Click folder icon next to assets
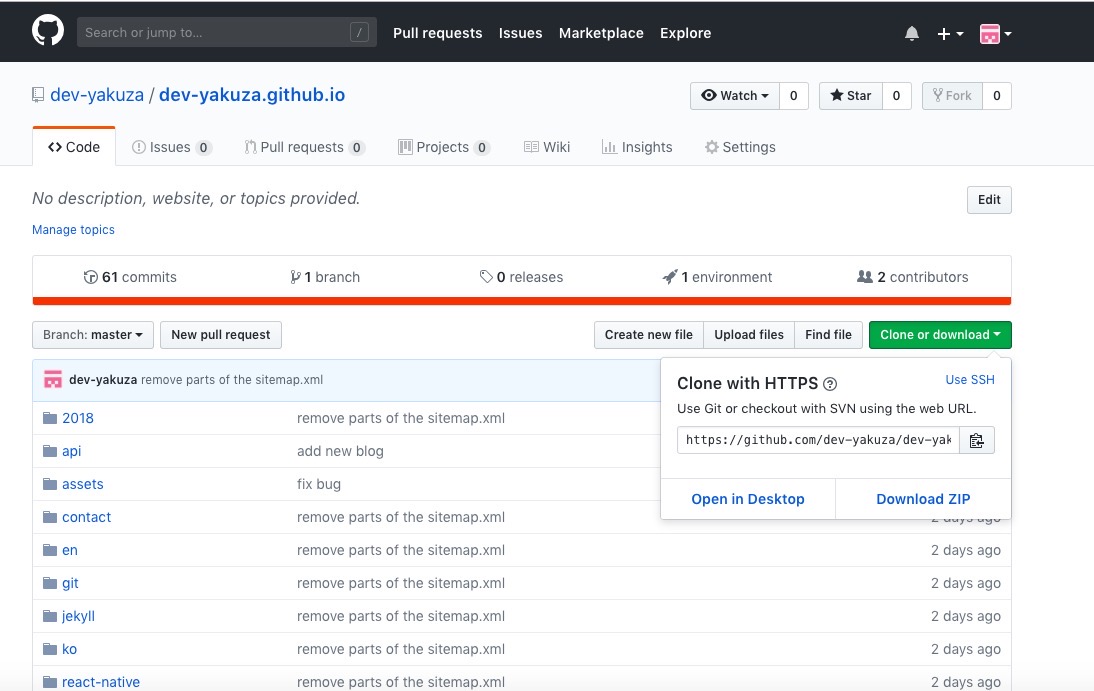Image resolution: width=1094 pixels, height=691 pixels. point(50,484)
